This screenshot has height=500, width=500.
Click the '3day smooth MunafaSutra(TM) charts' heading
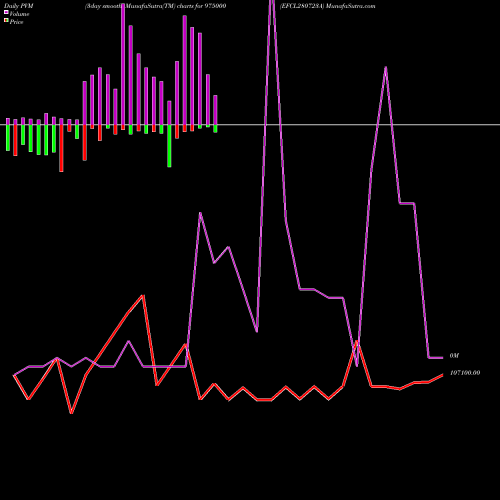155,6
